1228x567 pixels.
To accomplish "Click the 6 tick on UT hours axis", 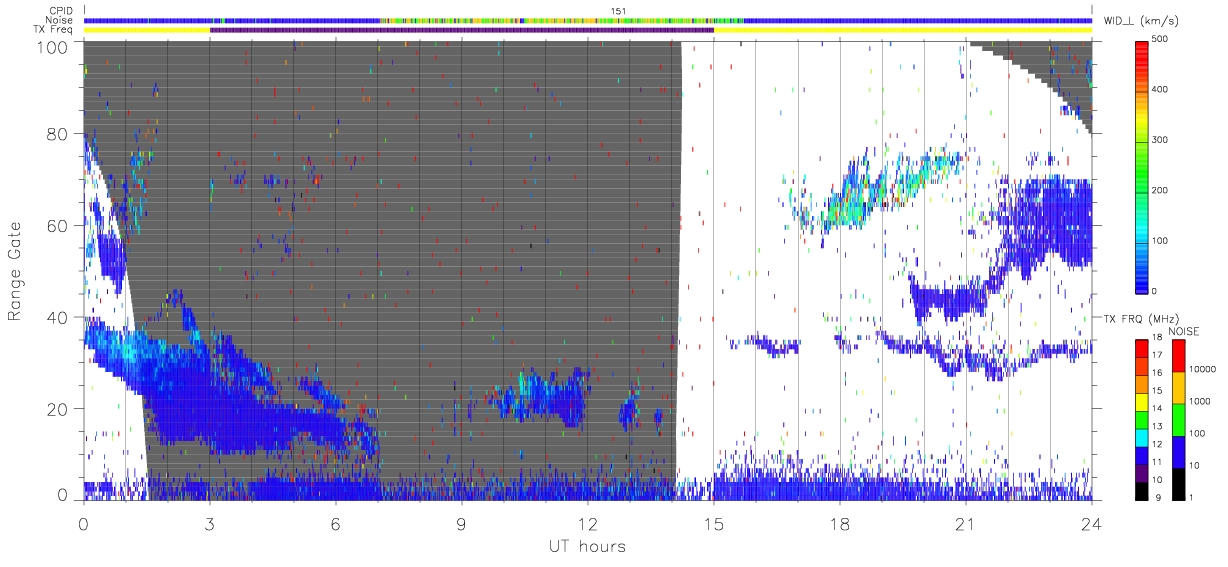I will pos(335,523).
